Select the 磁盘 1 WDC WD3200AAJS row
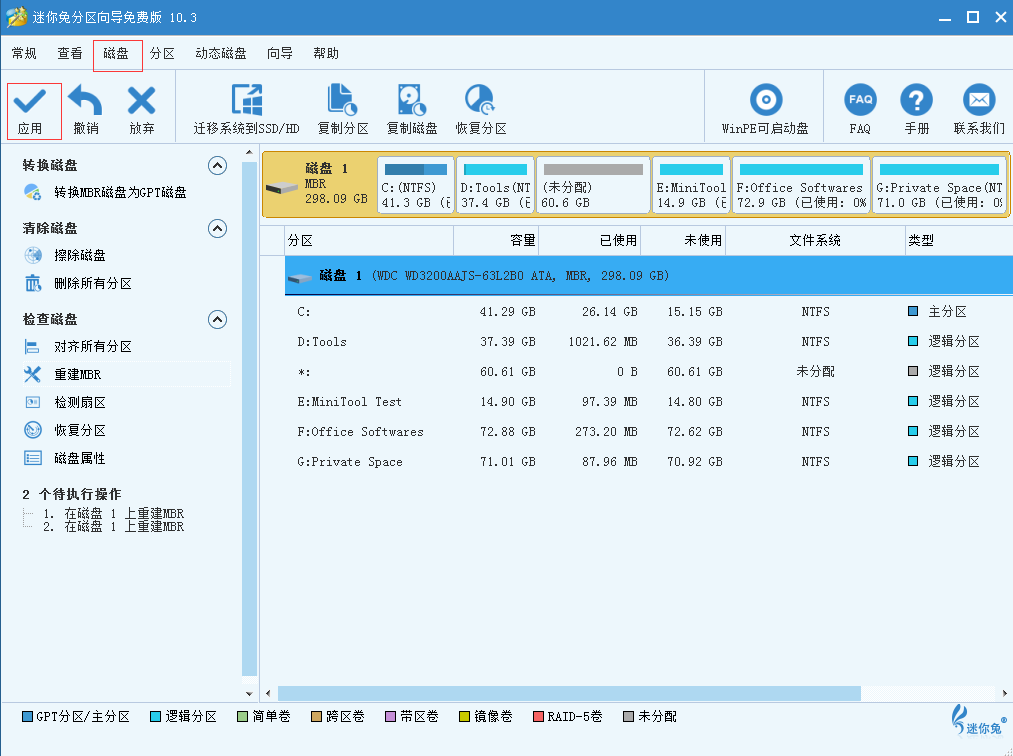1013x756 pixels. [649, 276]
